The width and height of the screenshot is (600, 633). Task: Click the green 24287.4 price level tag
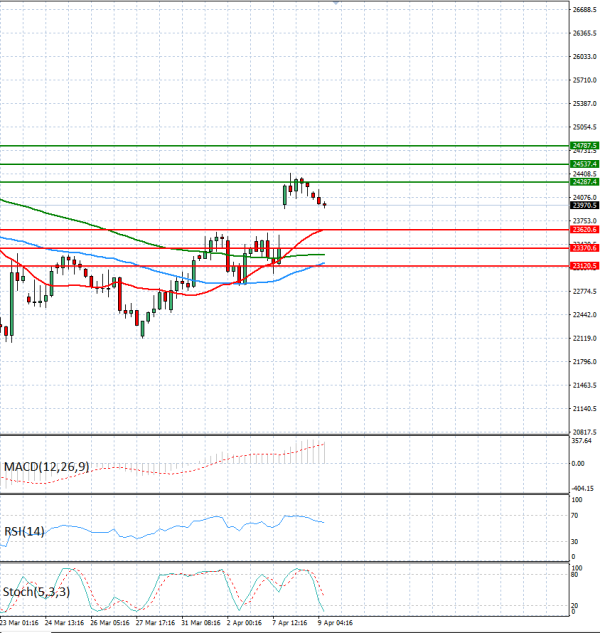584,182
